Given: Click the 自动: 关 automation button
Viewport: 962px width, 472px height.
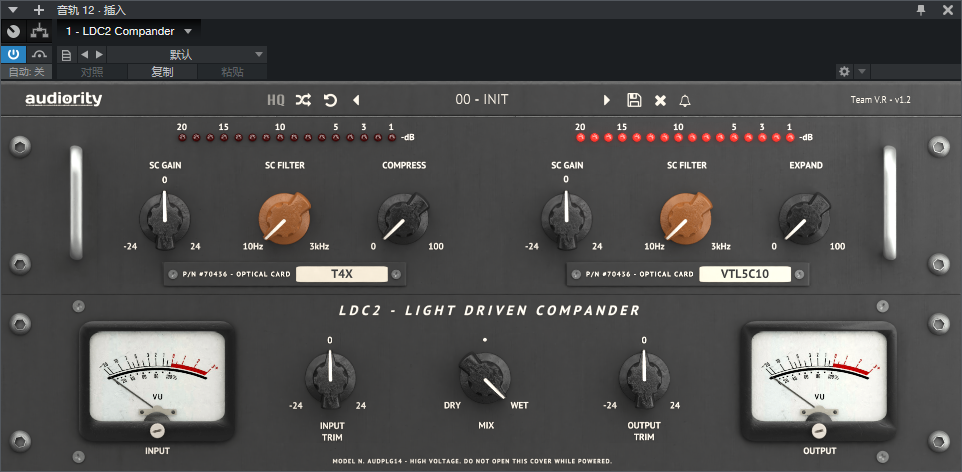Looking at the screenshot, I should click(x=26, y=72).
